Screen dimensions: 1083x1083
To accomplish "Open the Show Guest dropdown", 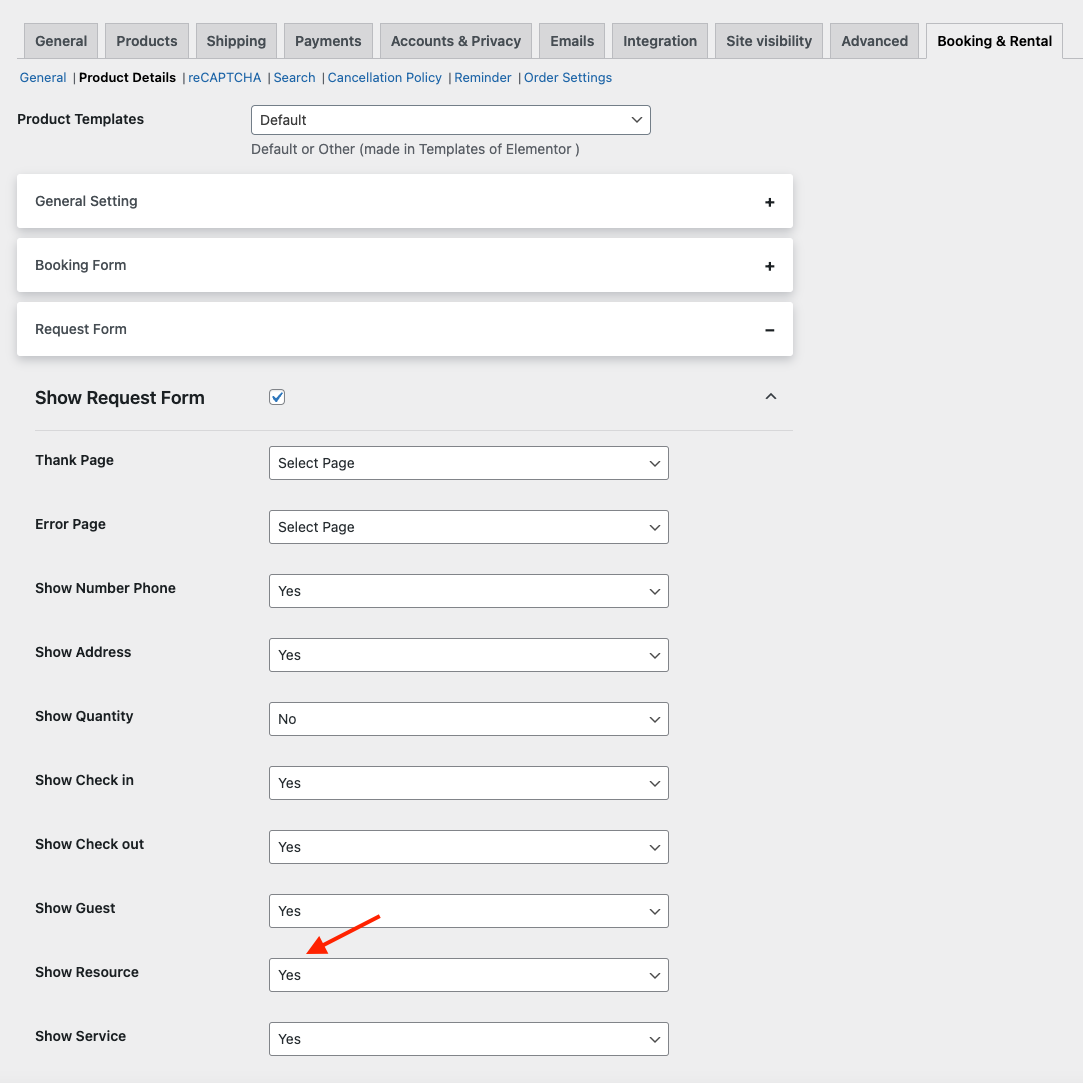I will tap(468, 911).
